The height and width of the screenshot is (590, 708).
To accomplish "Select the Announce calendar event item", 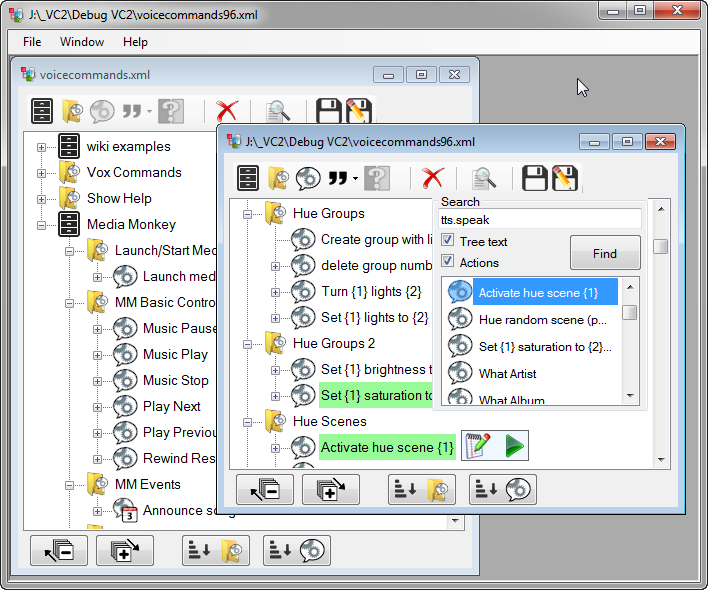I will [x=179, y=511].
